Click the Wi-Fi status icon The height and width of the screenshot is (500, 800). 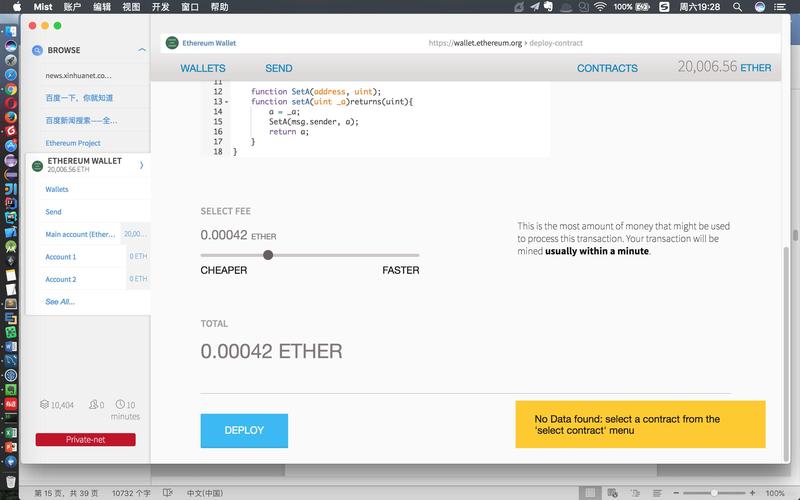point(600,7)
